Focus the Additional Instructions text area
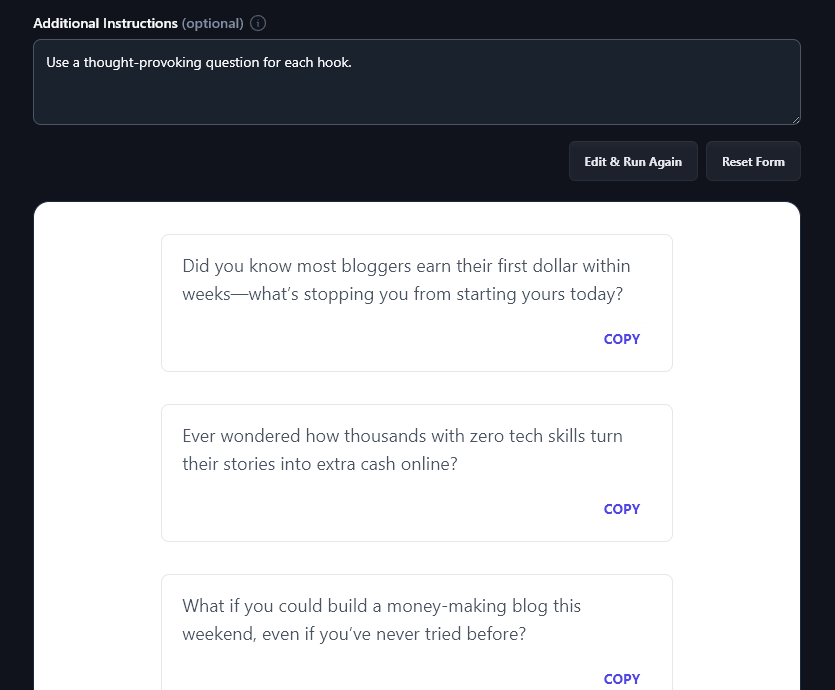835x690 pixels. coord(416,95)
